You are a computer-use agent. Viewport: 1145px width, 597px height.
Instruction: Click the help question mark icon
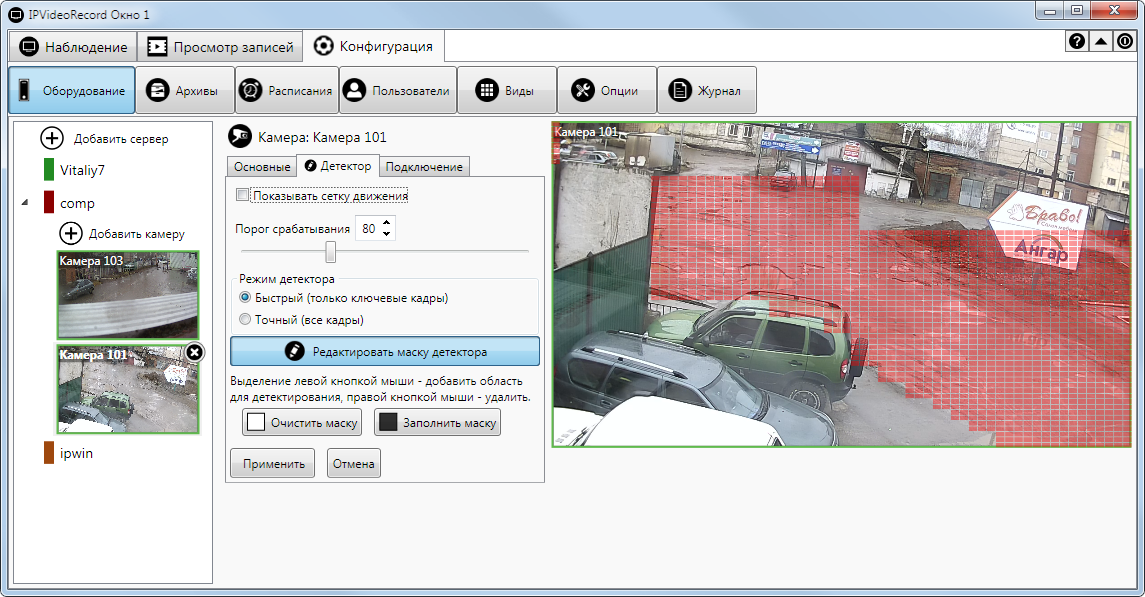click(1077, 42)
